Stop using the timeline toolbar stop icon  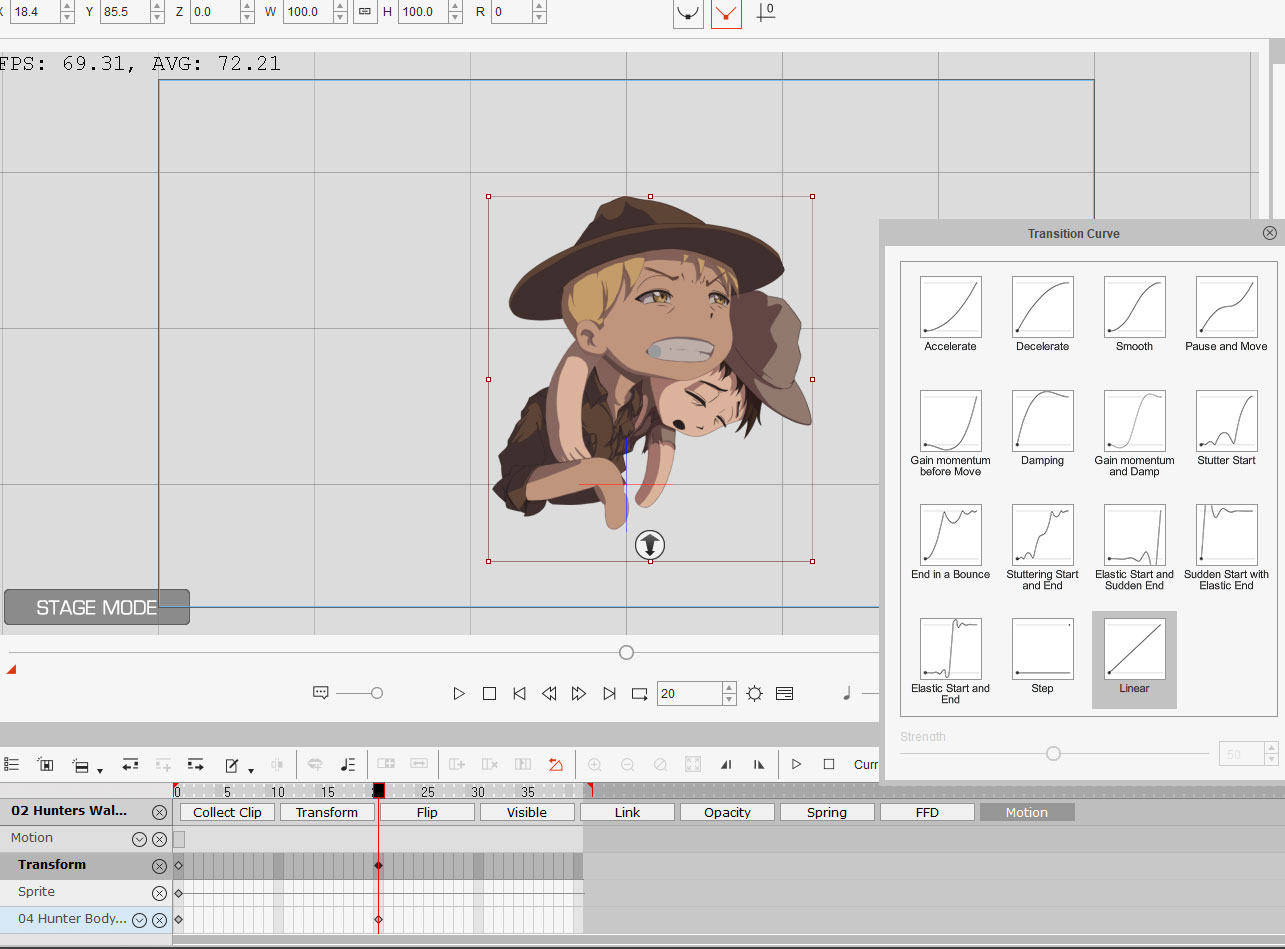[x=829, y=765]
